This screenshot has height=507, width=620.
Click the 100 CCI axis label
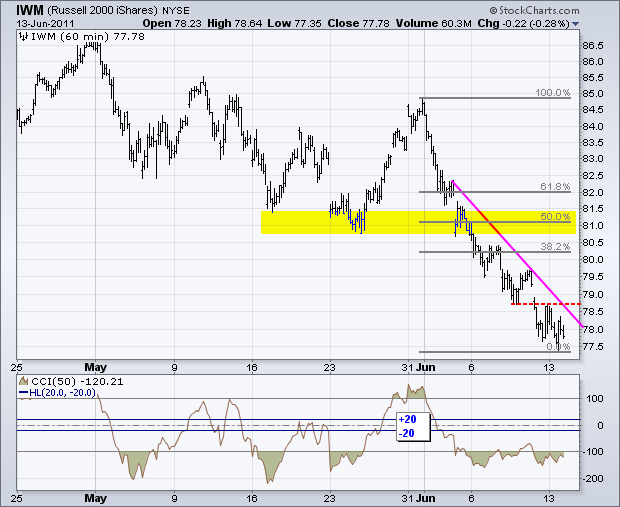click(595, 399)
